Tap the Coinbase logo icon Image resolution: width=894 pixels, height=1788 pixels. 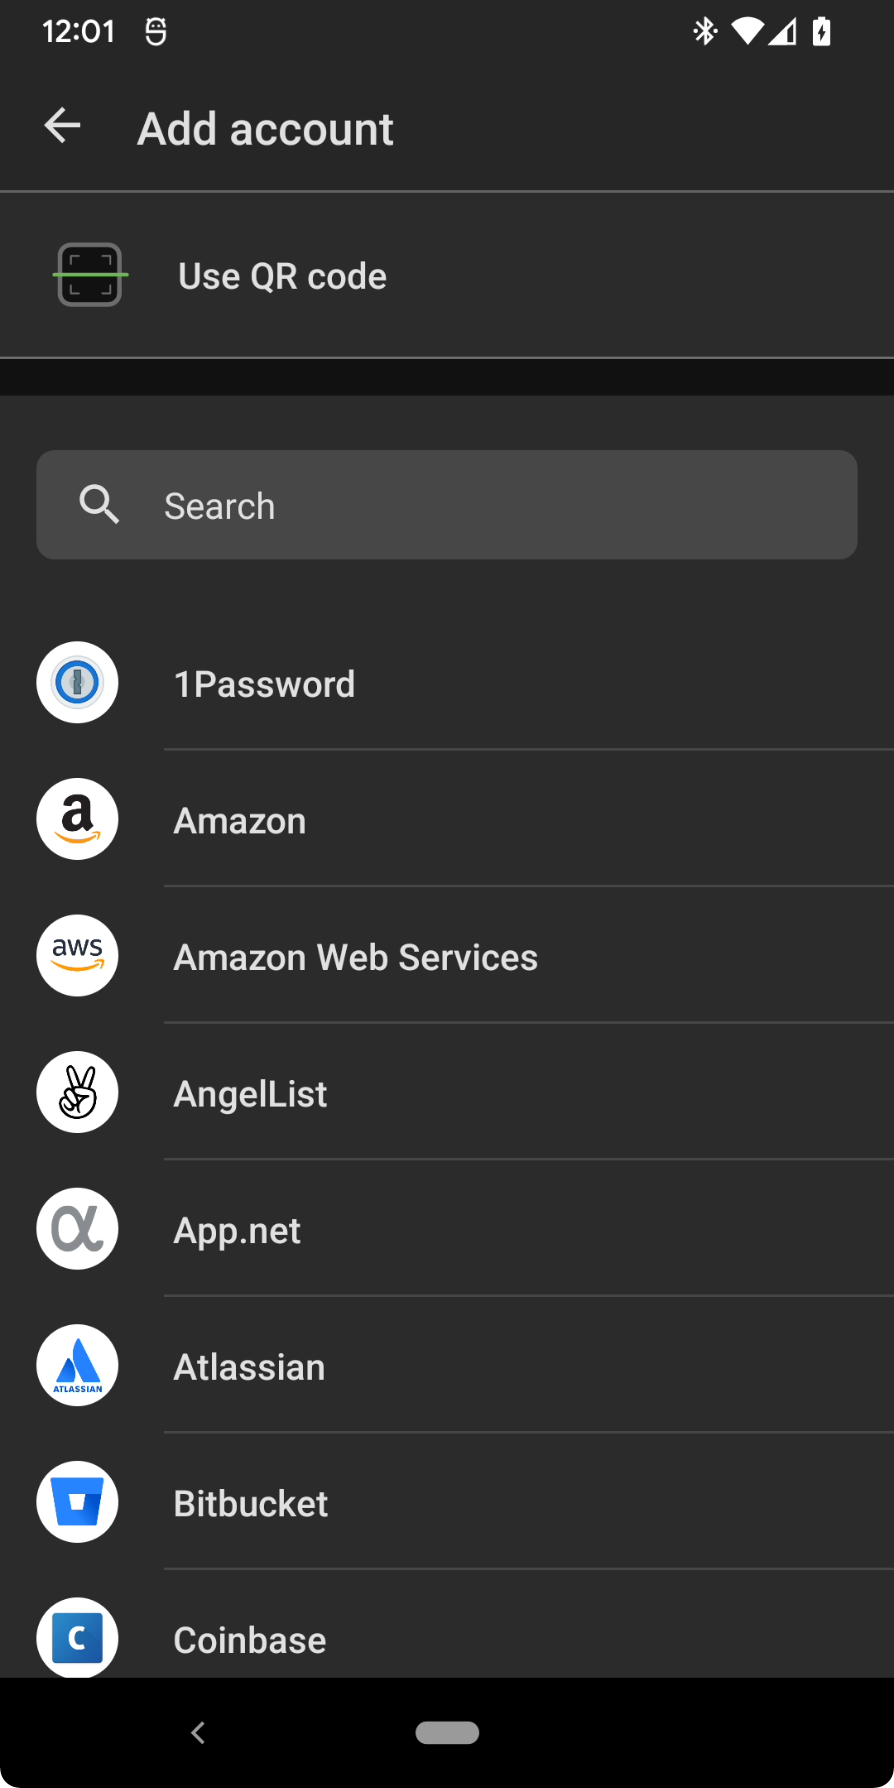tap(78, 1637)
